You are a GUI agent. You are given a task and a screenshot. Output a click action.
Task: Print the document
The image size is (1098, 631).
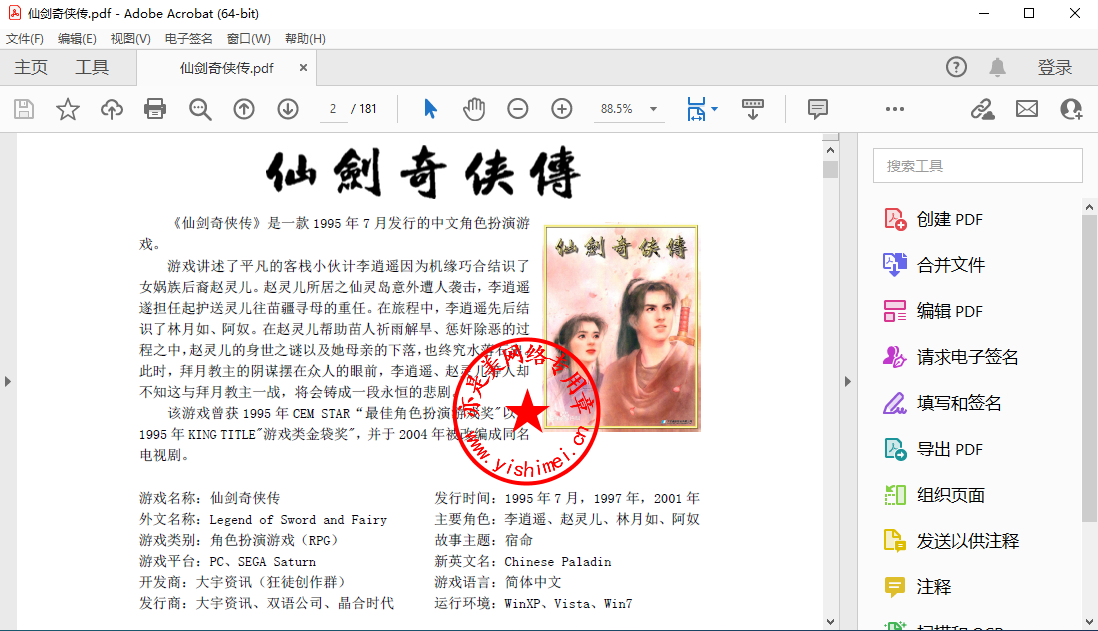pyautogui.click(x=155, y=109)
